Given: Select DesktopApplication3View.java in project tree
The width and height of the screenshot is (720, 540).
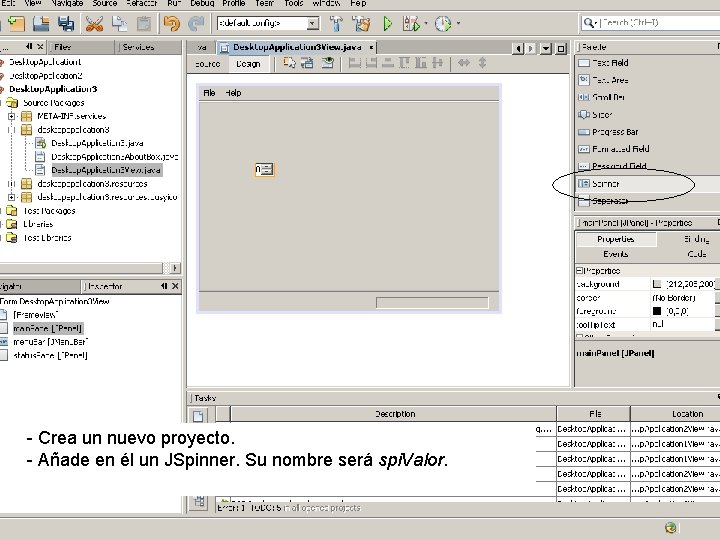Looking at the screenshot, I should [x=106, y=170].
